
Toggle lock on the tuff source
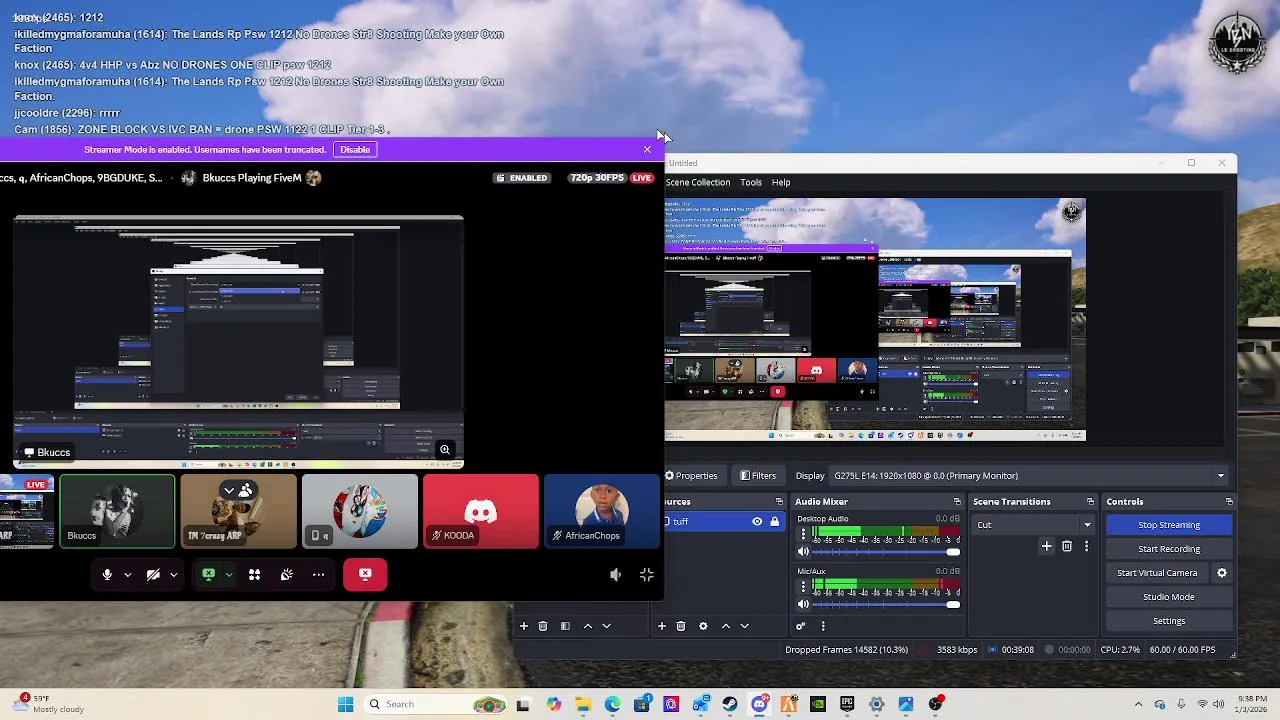(774, 521)
